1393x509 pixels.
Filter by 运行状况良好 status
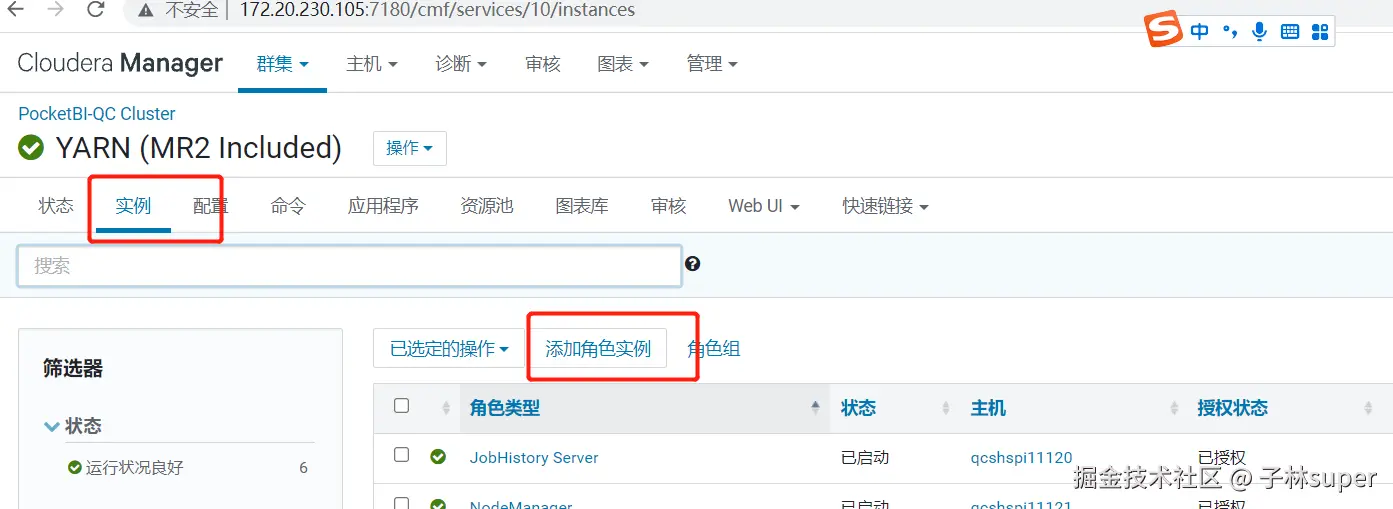coord(134,468)
